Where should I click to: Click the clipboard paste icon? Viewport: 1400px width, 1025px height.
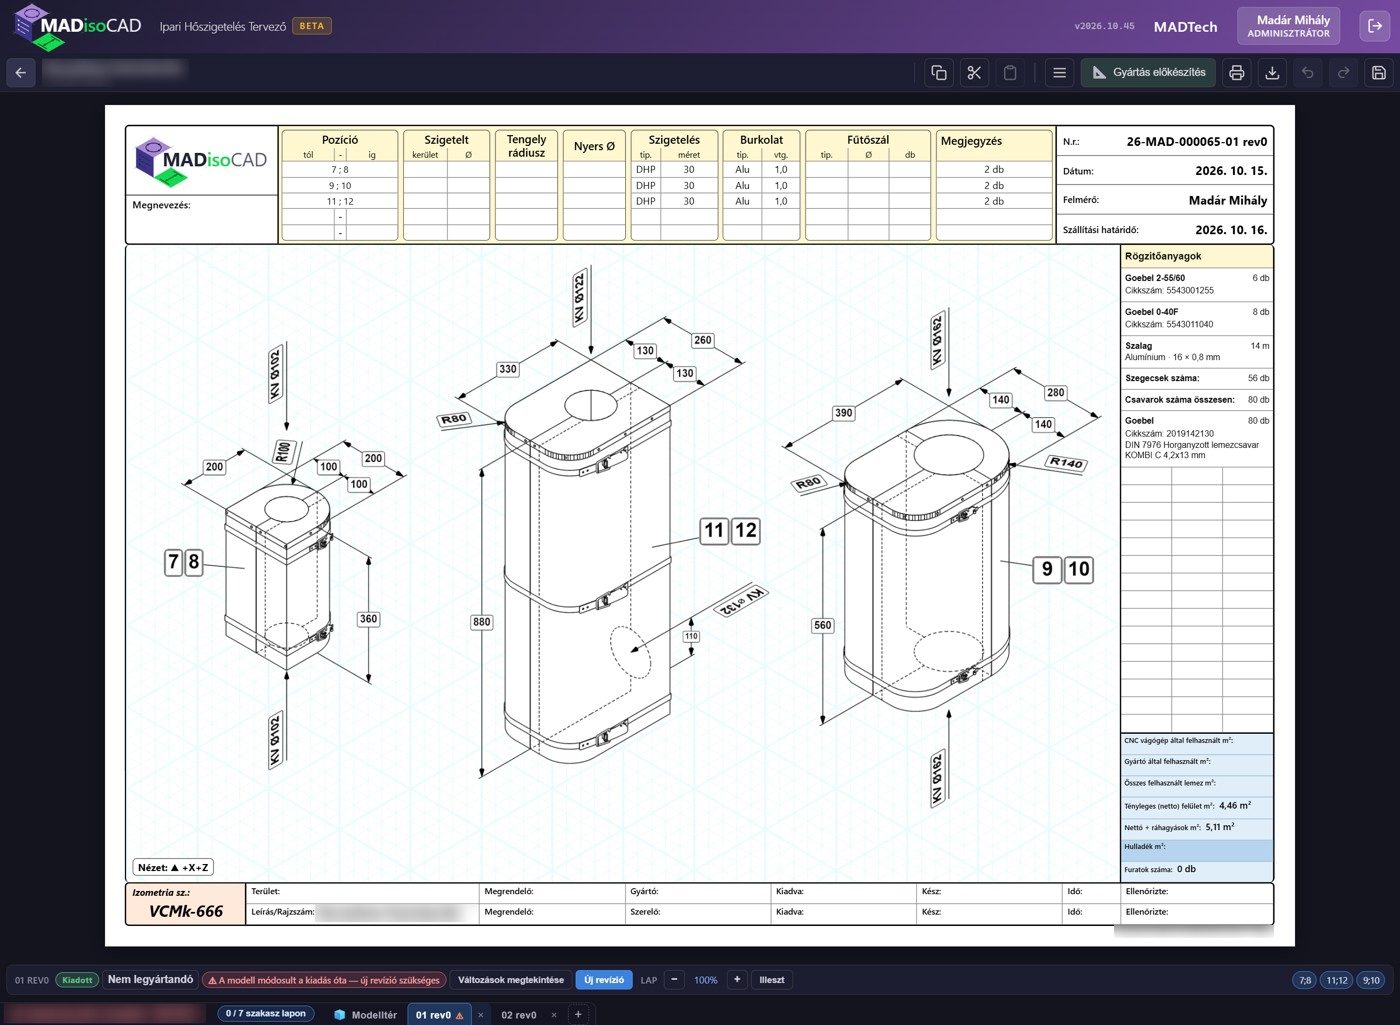1010,72
